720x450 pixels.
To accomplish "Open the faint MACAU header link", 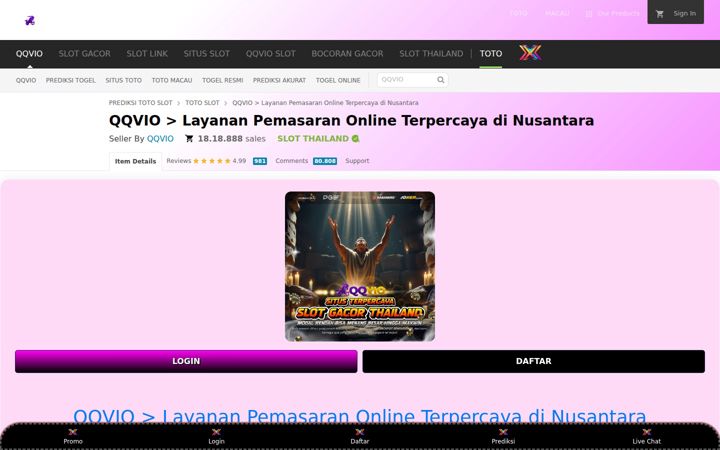I will click(557, 14).
